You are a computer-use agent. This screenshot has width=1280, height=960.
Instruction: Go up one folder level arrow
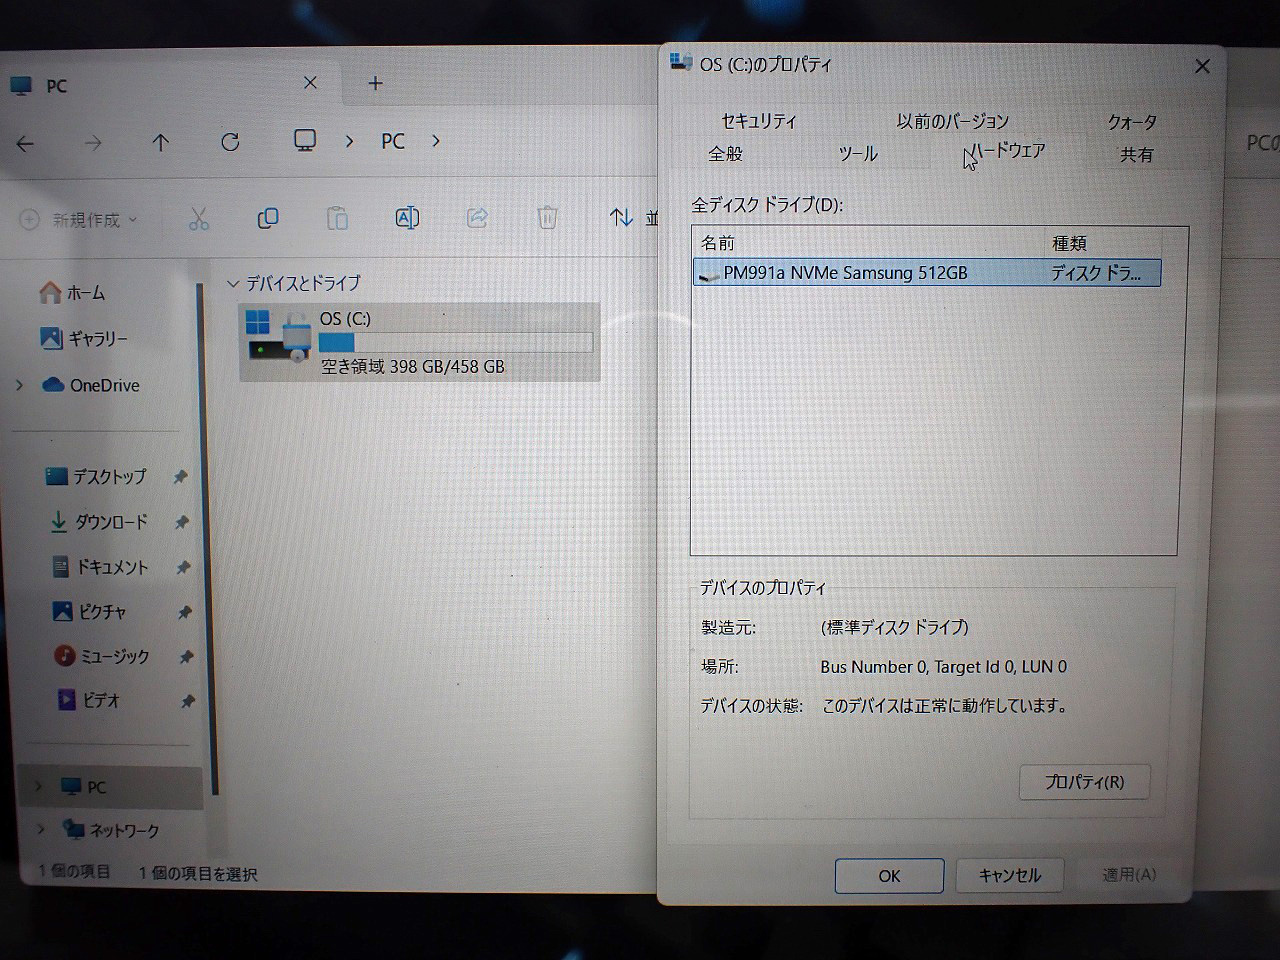[160, 143]
